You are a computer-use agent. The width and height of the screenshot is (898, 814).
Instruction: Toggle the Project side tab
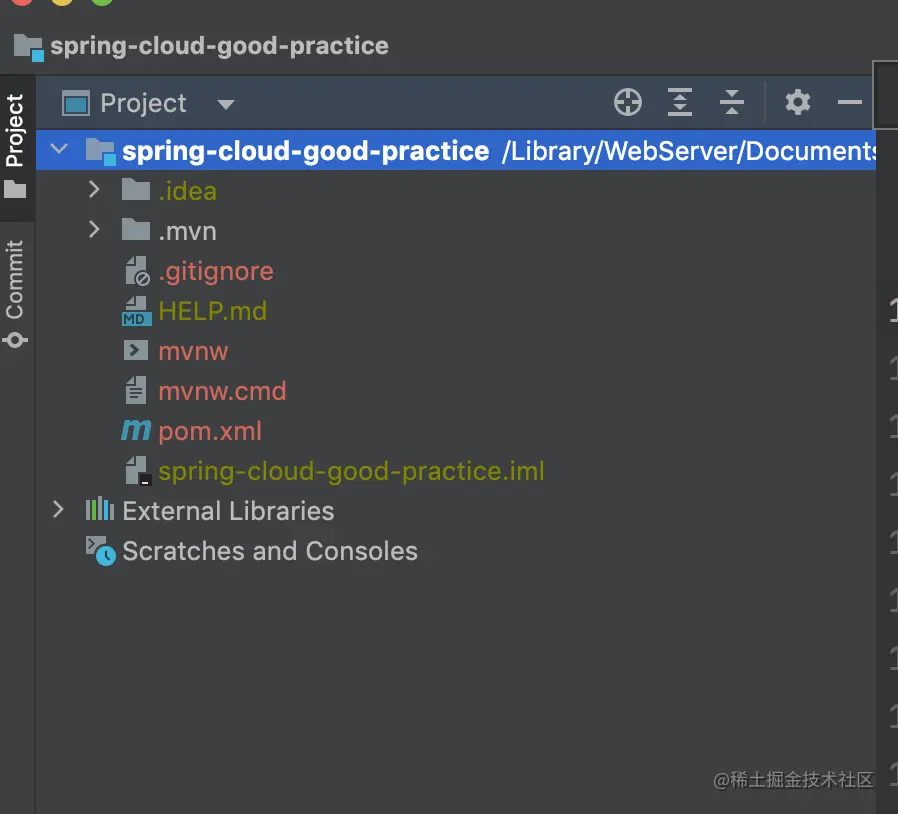(x=15, y=140)
